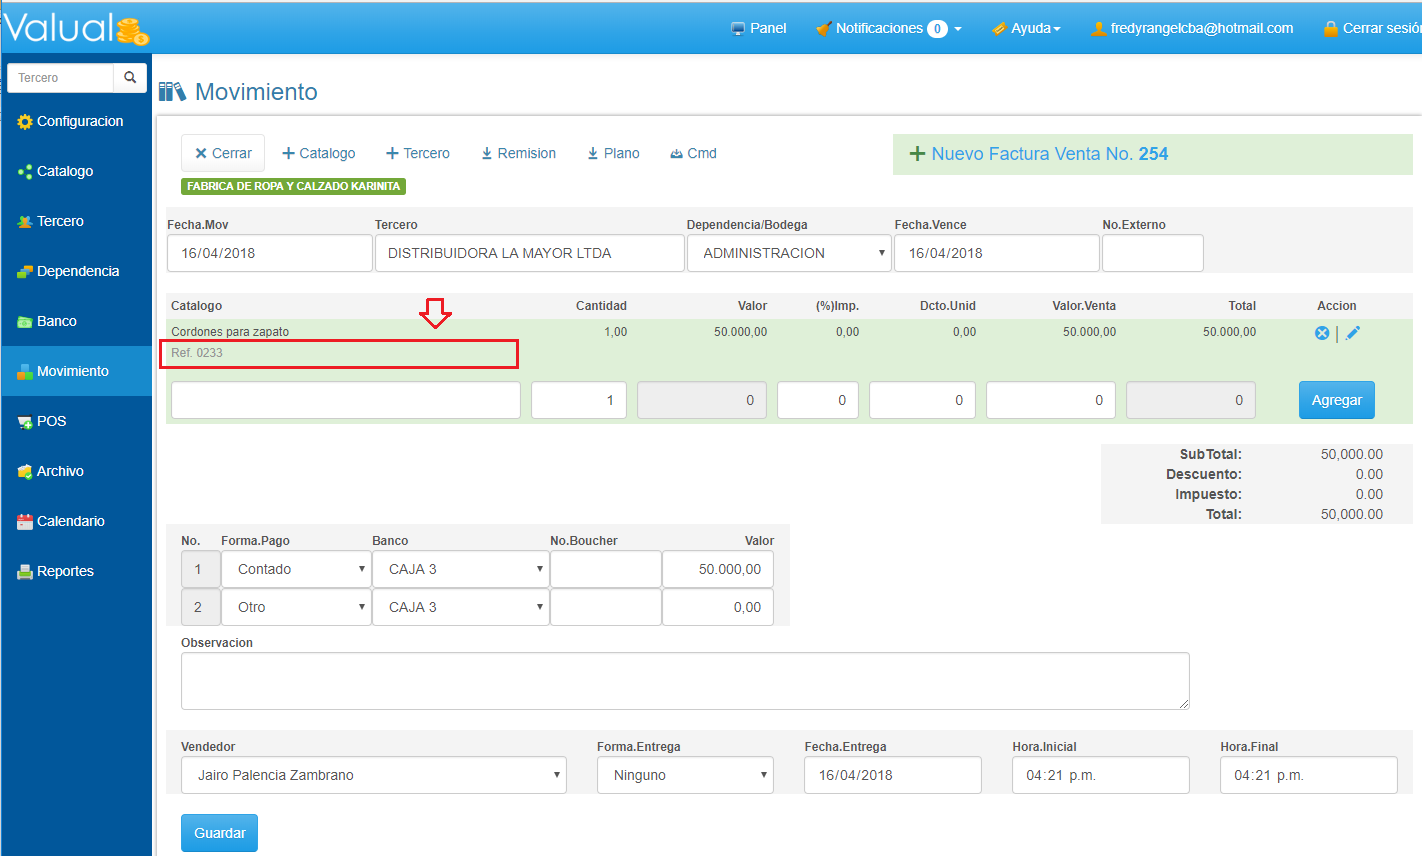1422x856 pixels.
Task: Expand the Dependencia/Bodega dropdown
Action: (788, 253)
